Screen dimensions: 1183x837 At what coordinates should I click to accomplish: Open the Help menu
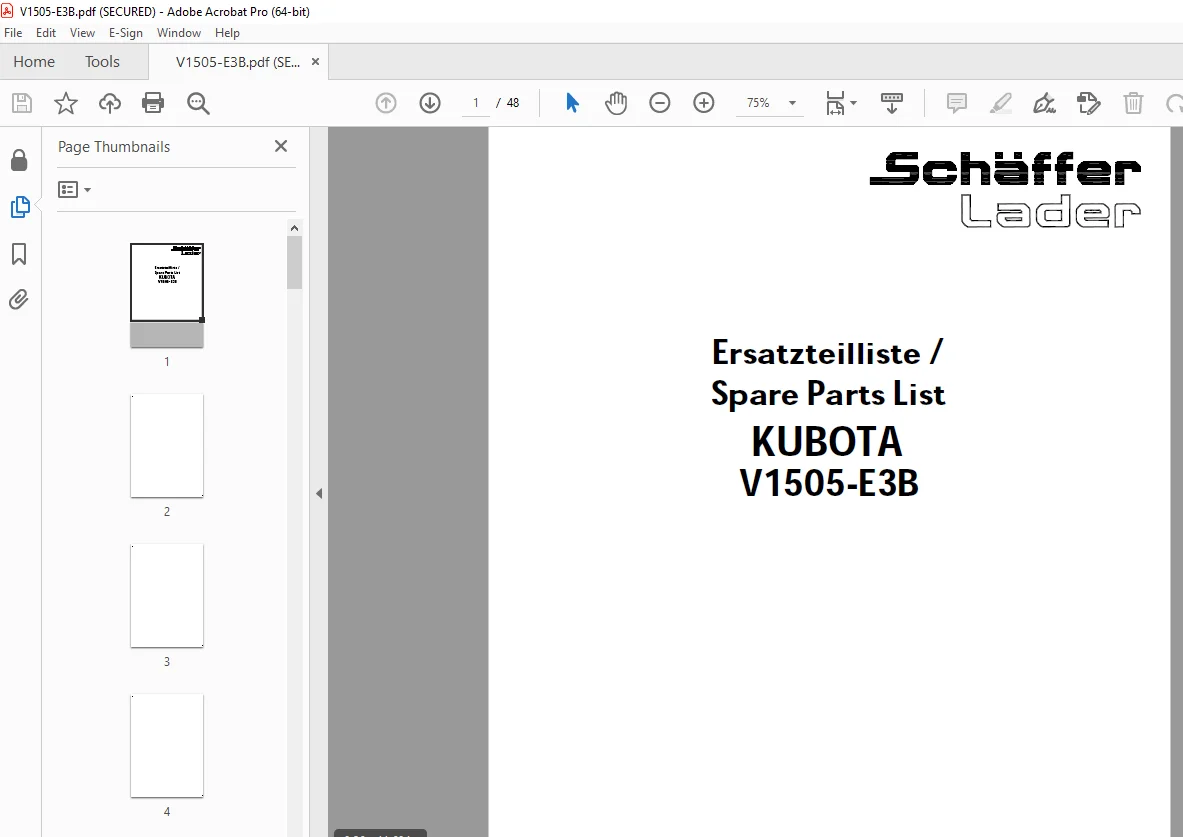click(x=227, y=32)
